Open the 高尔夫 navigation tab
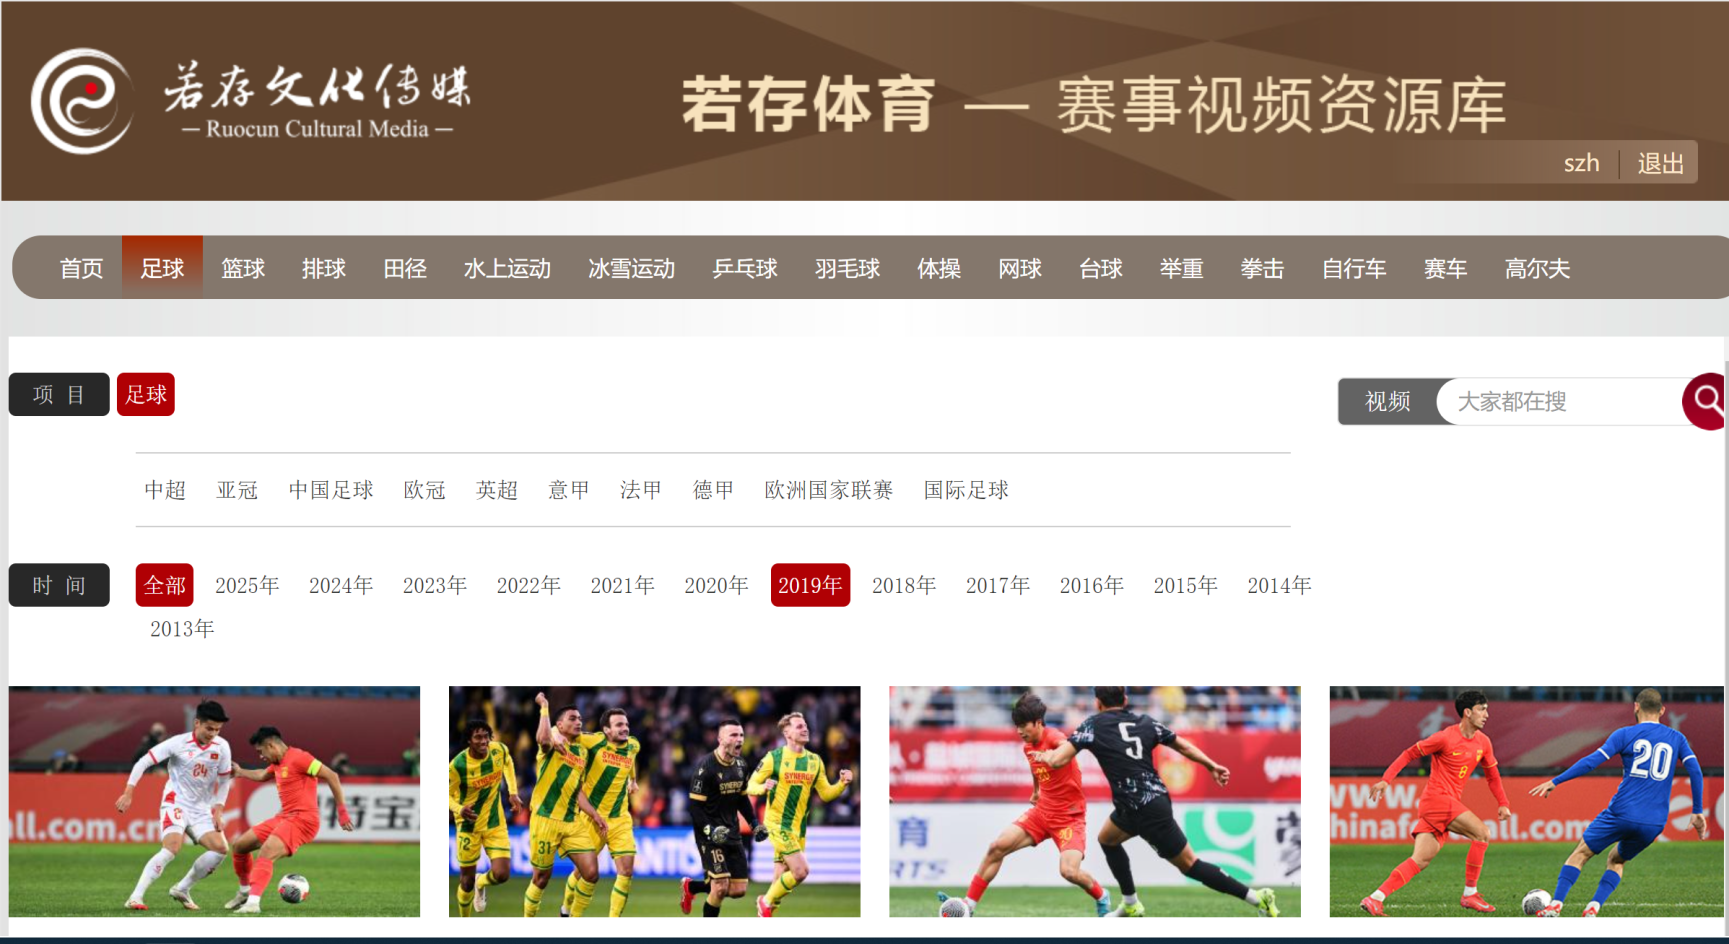The width and height of the screenshot is (1729, 944). coord(1537,268)
